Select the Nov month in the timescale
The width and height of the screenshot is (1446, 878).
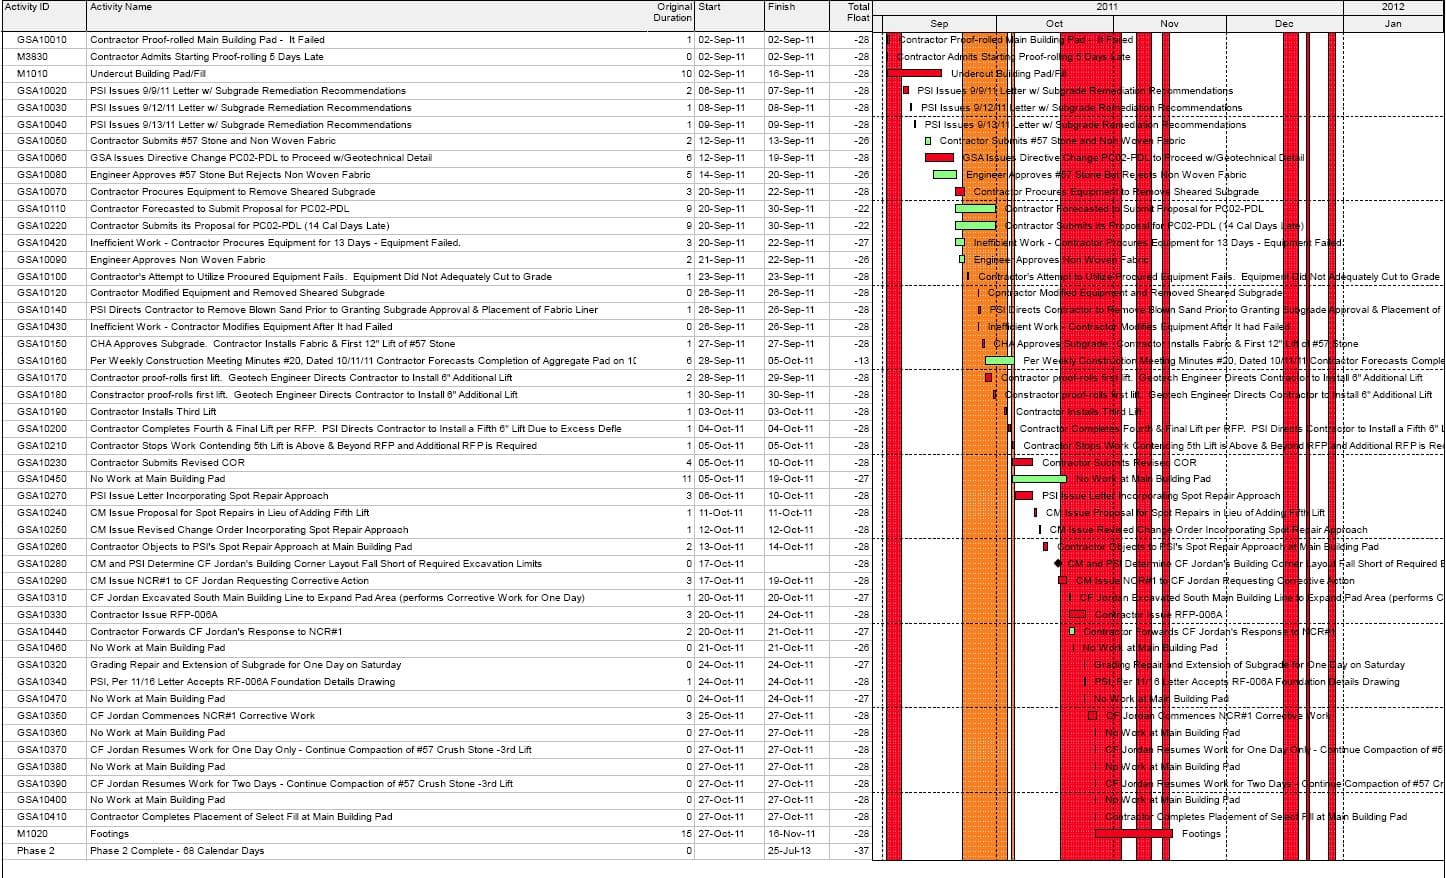[1169, 23]
